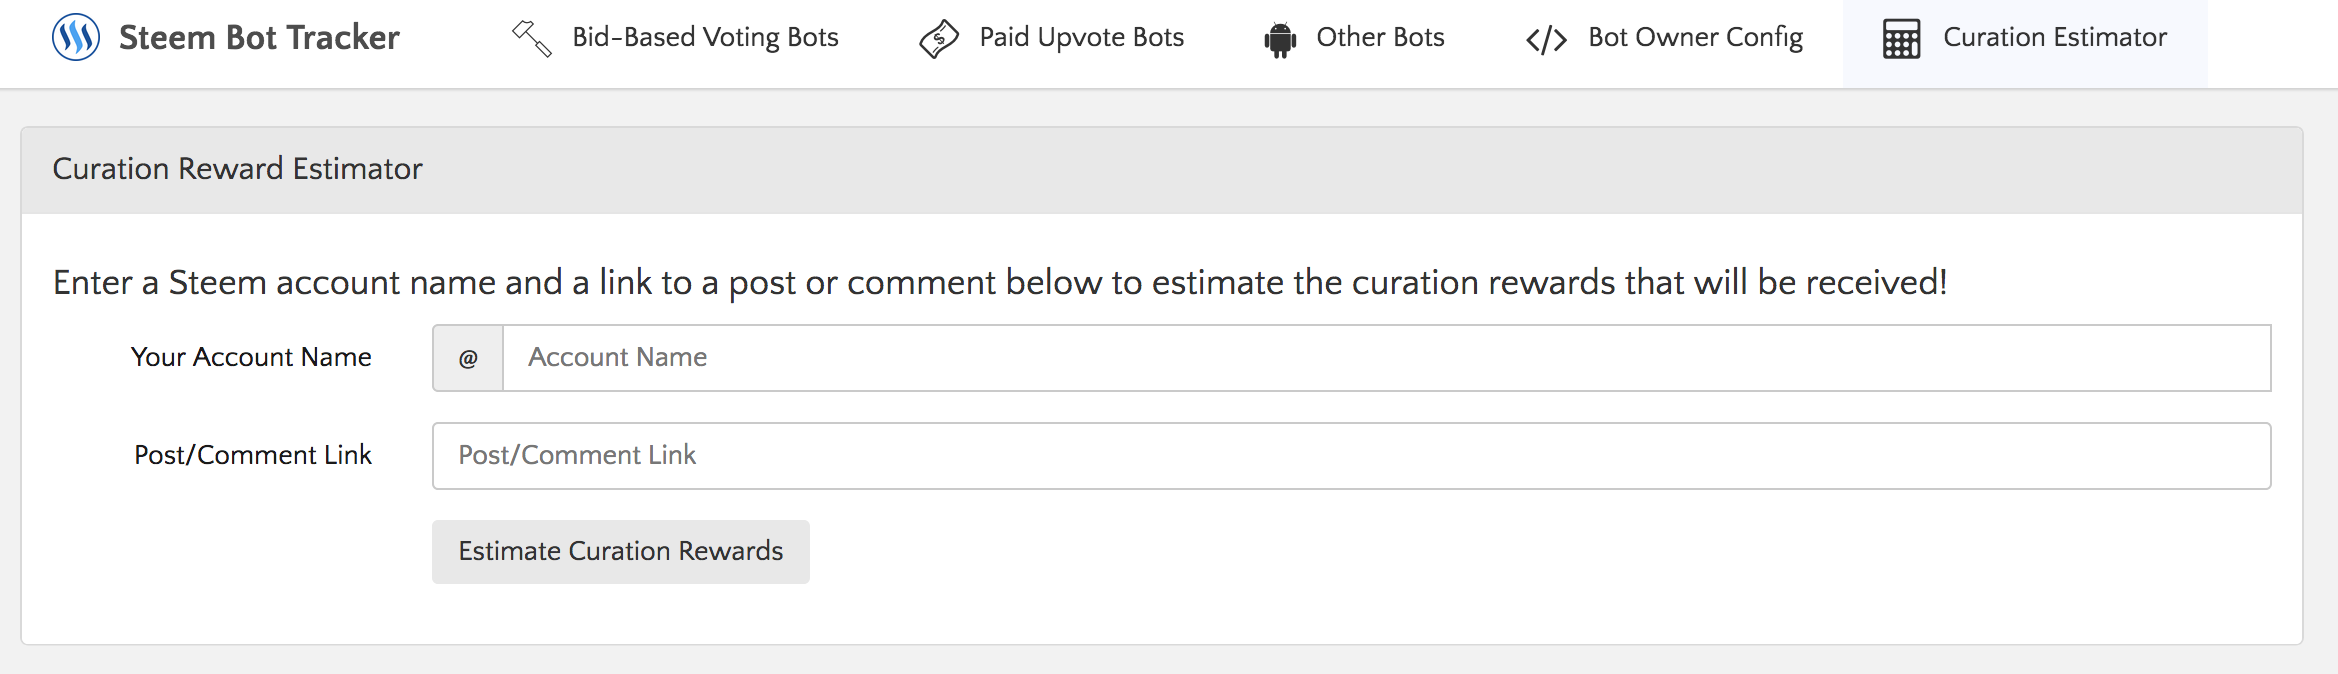This screenshot has height=674, width=2338.
Task: Go to the Other Bots tab
Action: tap(1380, 38)
